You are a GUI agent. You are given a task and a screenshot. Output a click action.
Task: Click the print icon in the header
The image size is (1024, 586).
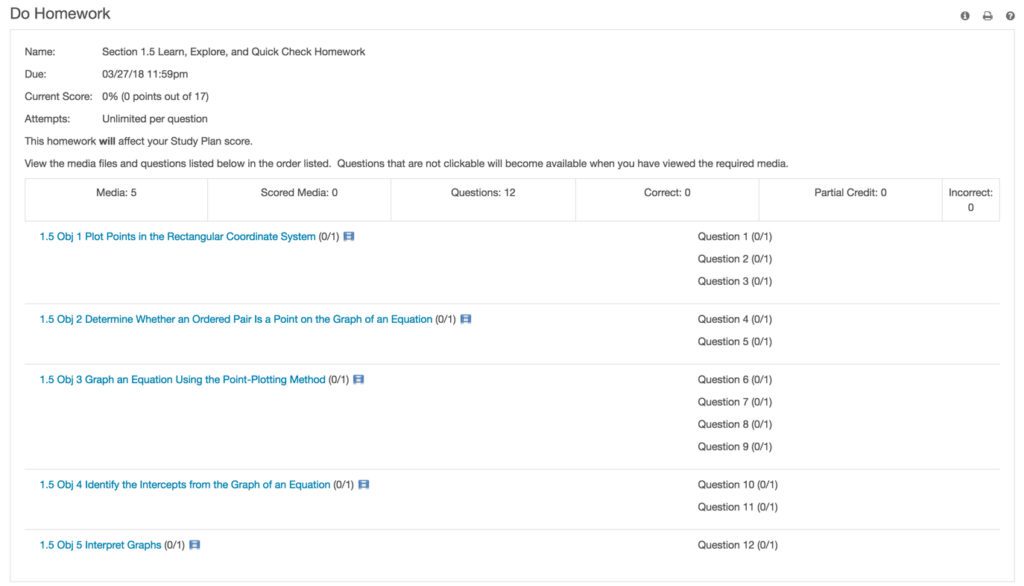pos(987,16)
